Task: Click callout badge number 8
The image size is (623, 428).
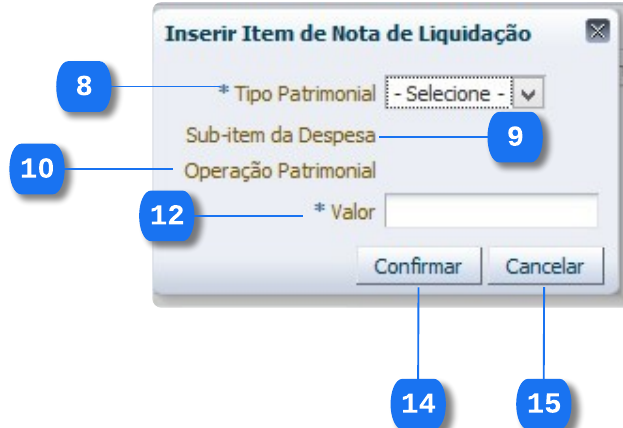Action: coord(84,86)
